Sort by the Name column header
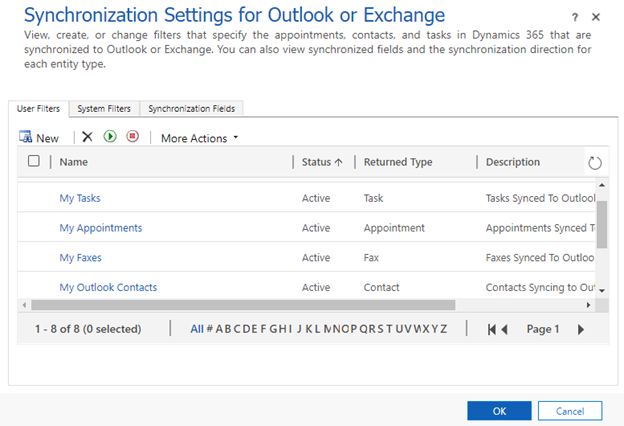The image size is (624, 426). (74, 162)
